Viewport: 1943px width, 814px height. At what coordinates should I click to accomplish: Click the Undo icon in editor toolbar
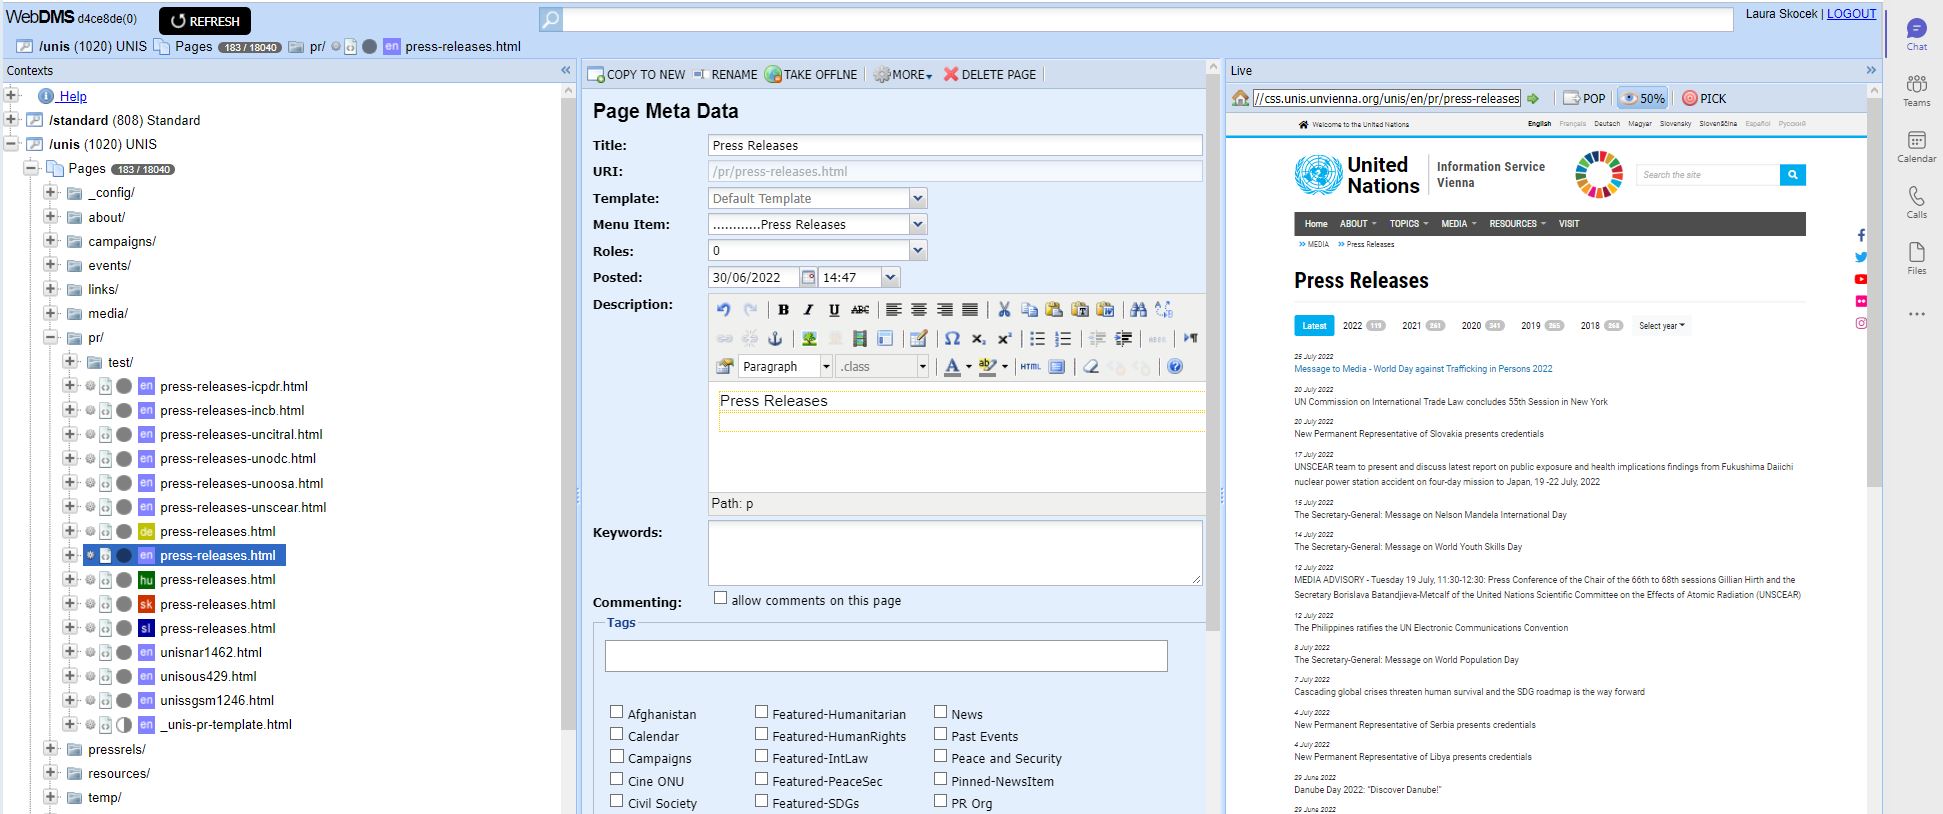coord(723,310)
